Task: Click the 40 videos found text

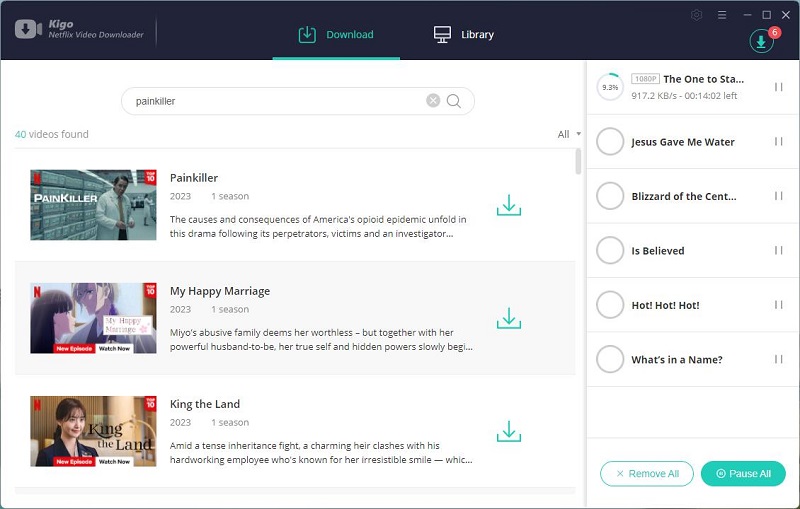Action: [x=52, y=134]
